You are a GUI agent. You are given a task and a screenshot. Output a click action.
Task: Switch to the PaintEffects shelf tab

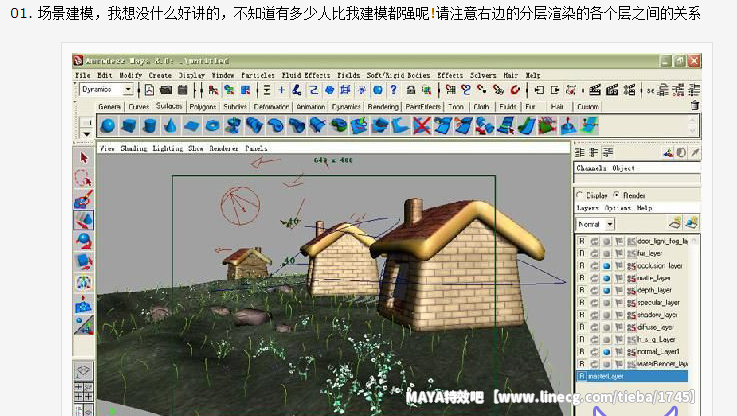pos(423,107)
